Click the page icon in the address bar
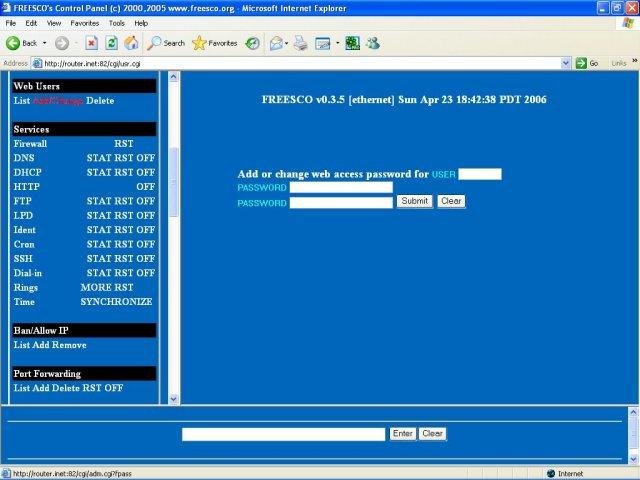Viewport: 640px width, 480px height. pos(37,63)
